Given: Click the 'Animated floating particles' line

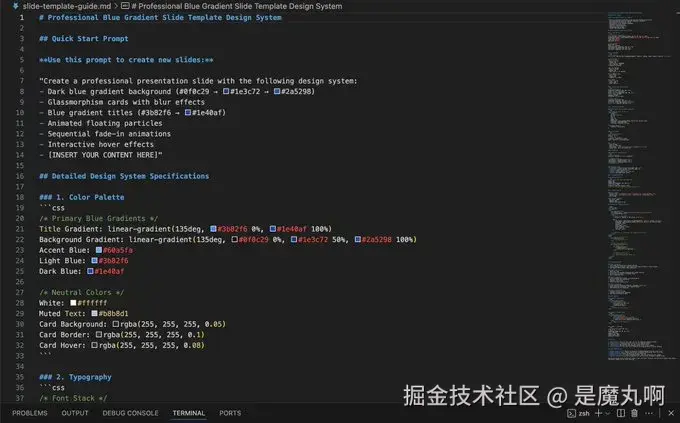Looking at the screenshot, I should coord(101,124).
